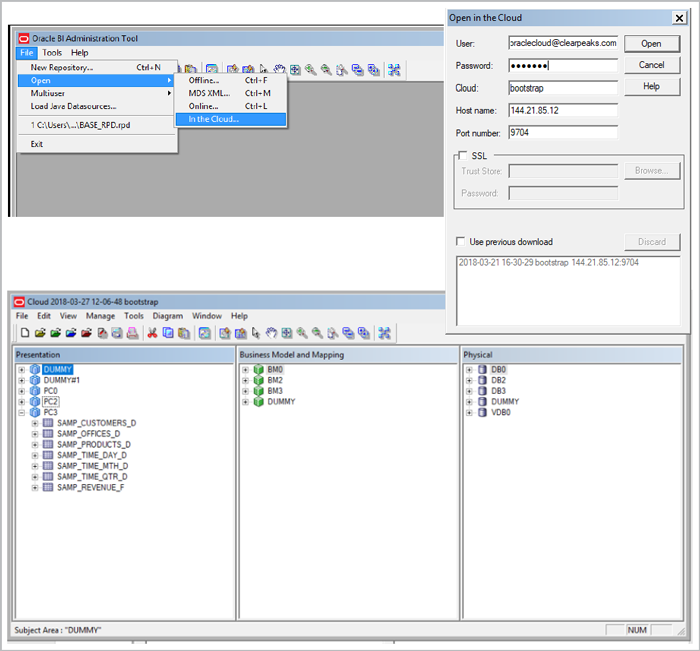Click the pink printer toolbar icon
Screen dimensions: 700x651
coord(133,333)
